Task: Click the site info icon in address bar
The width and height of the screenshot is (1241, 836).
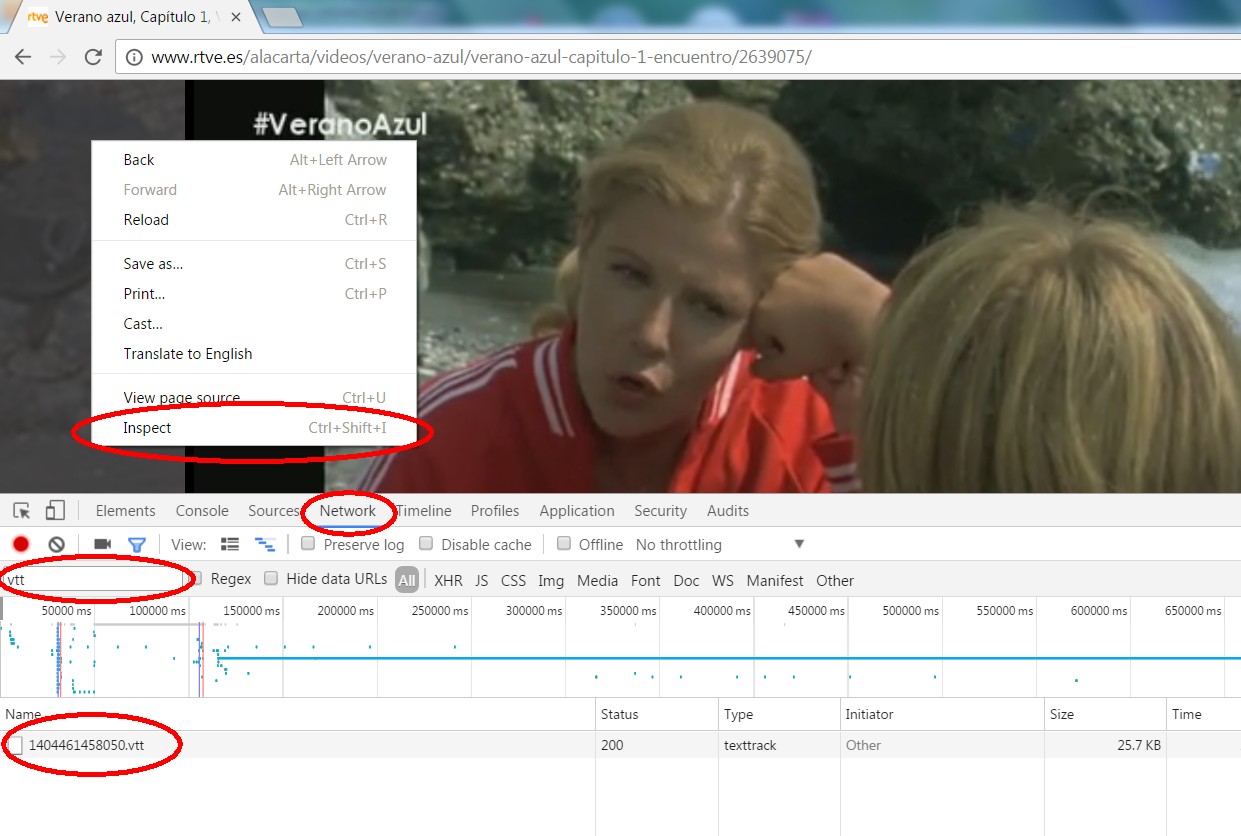Action: click(x=134, y=57)
